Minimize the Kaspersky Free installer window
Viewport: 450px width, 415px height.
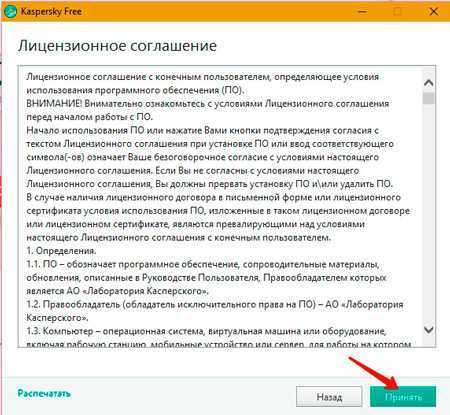[363, 12]
